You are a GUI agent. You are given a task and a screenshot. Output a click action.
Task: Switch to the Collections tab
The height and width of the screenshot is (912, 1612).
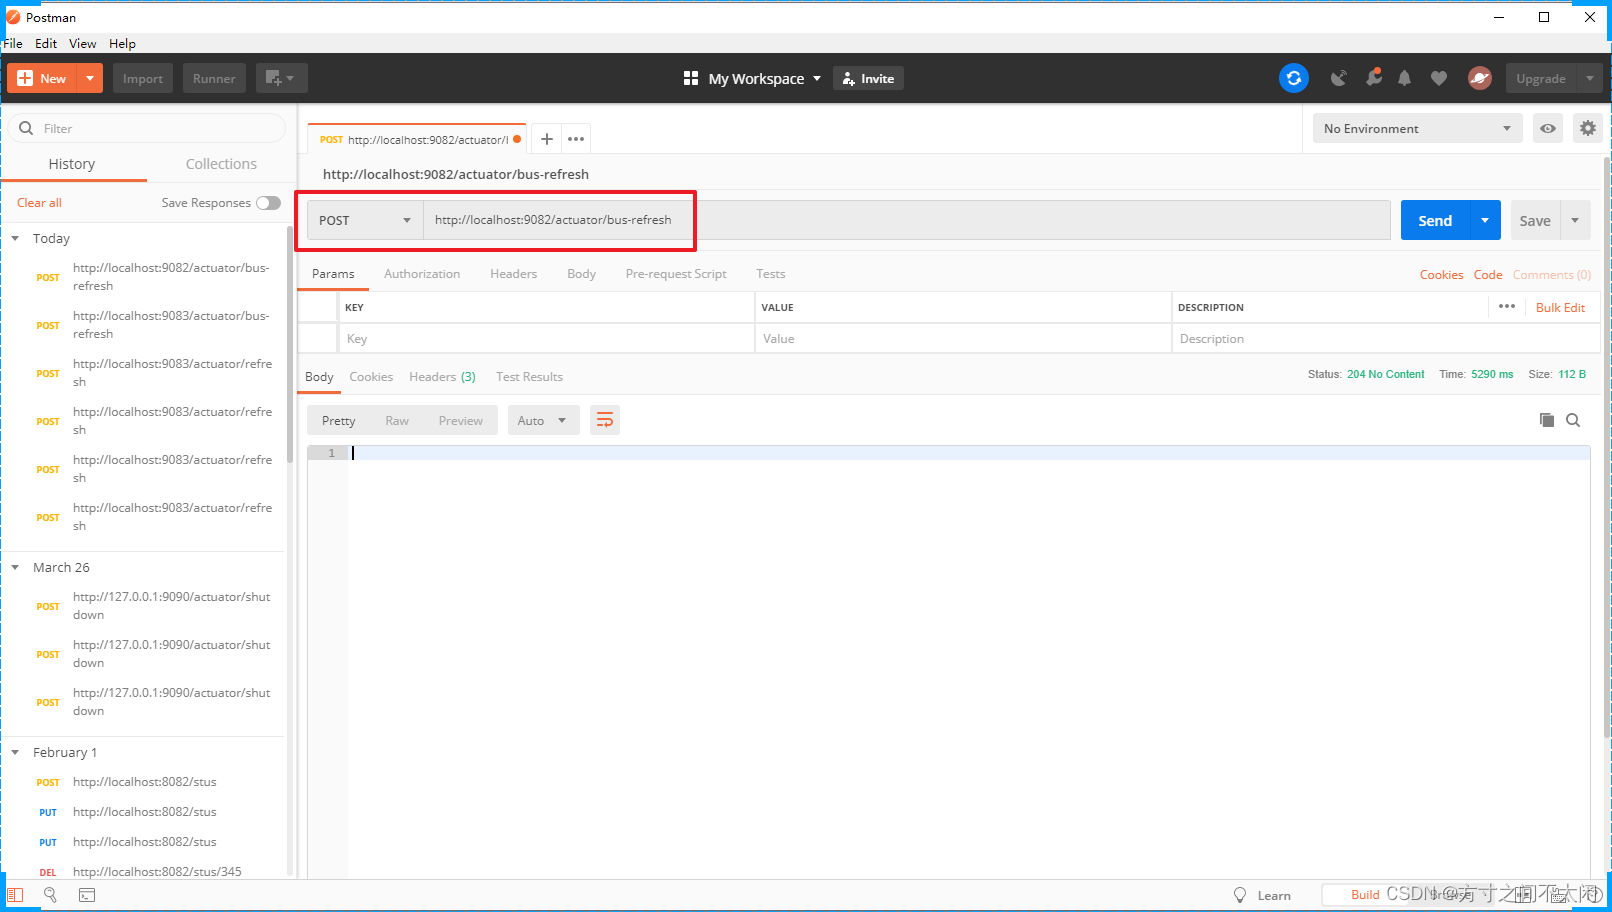[x=221, y=163]
